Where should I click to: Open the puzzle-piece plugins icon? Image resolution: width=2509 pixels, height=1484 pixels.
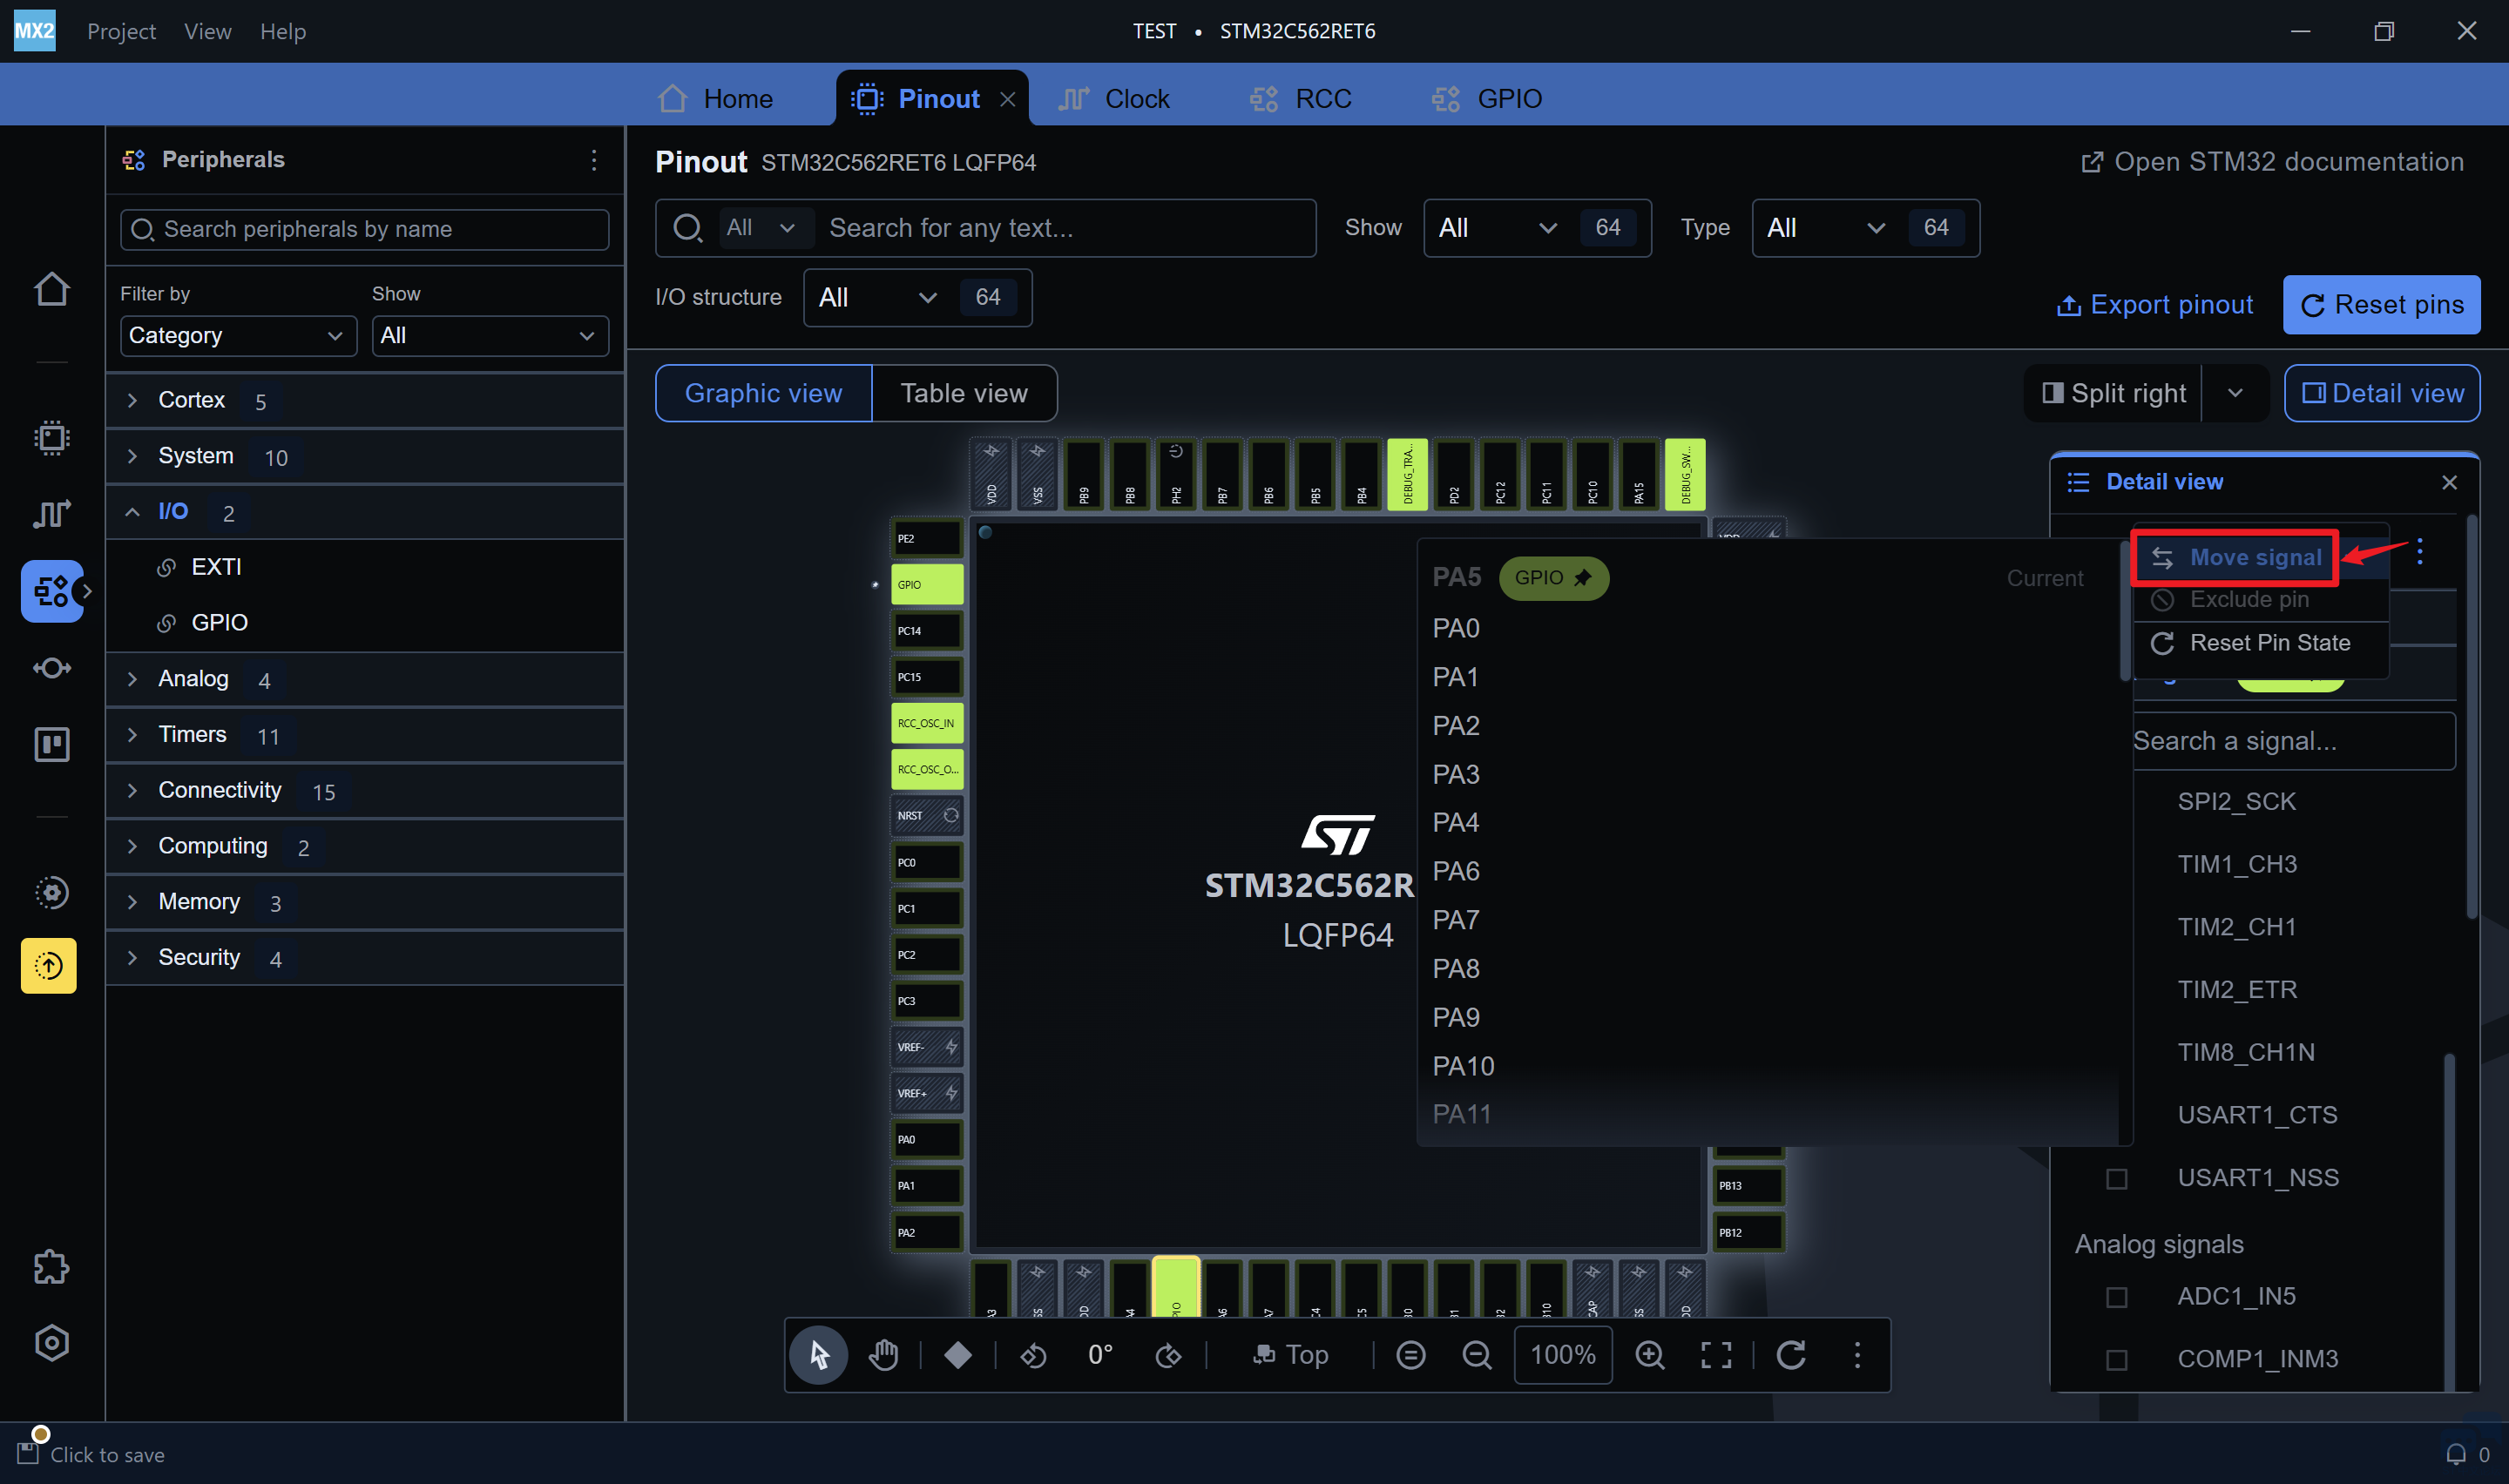(51, 1267)
